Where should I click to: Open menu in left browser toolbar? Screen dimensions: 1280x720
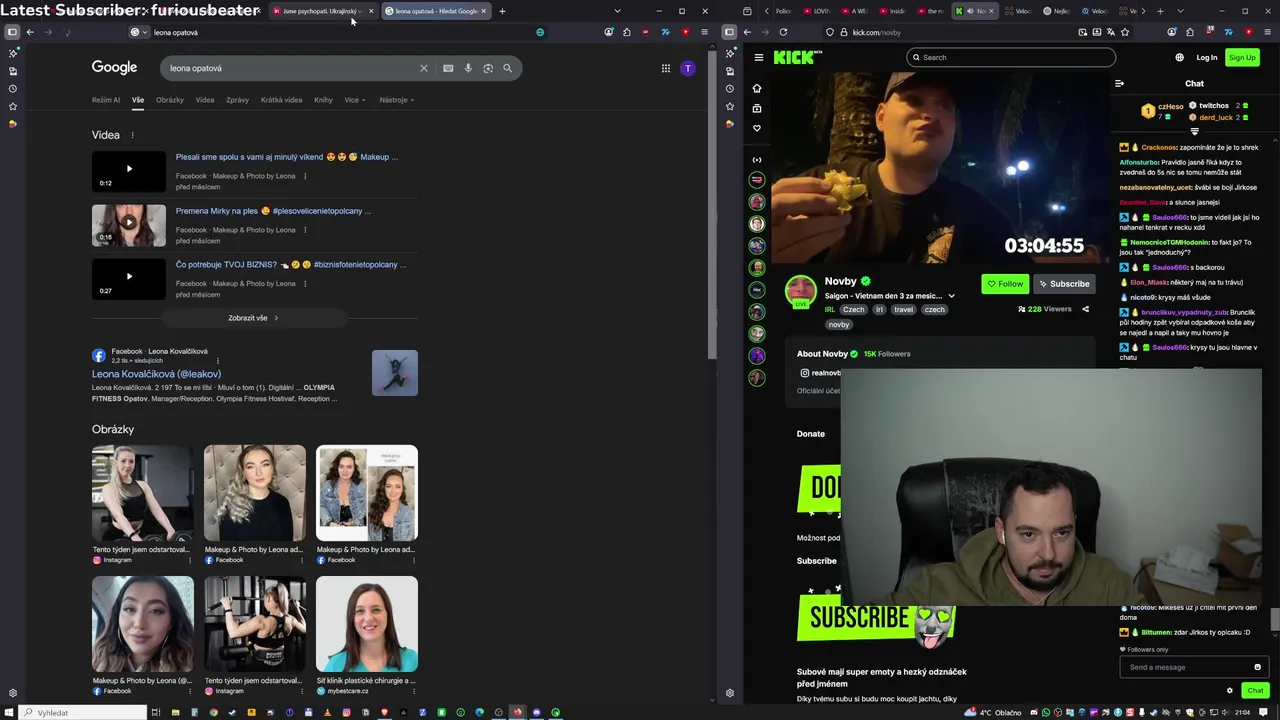coord(704,32)
